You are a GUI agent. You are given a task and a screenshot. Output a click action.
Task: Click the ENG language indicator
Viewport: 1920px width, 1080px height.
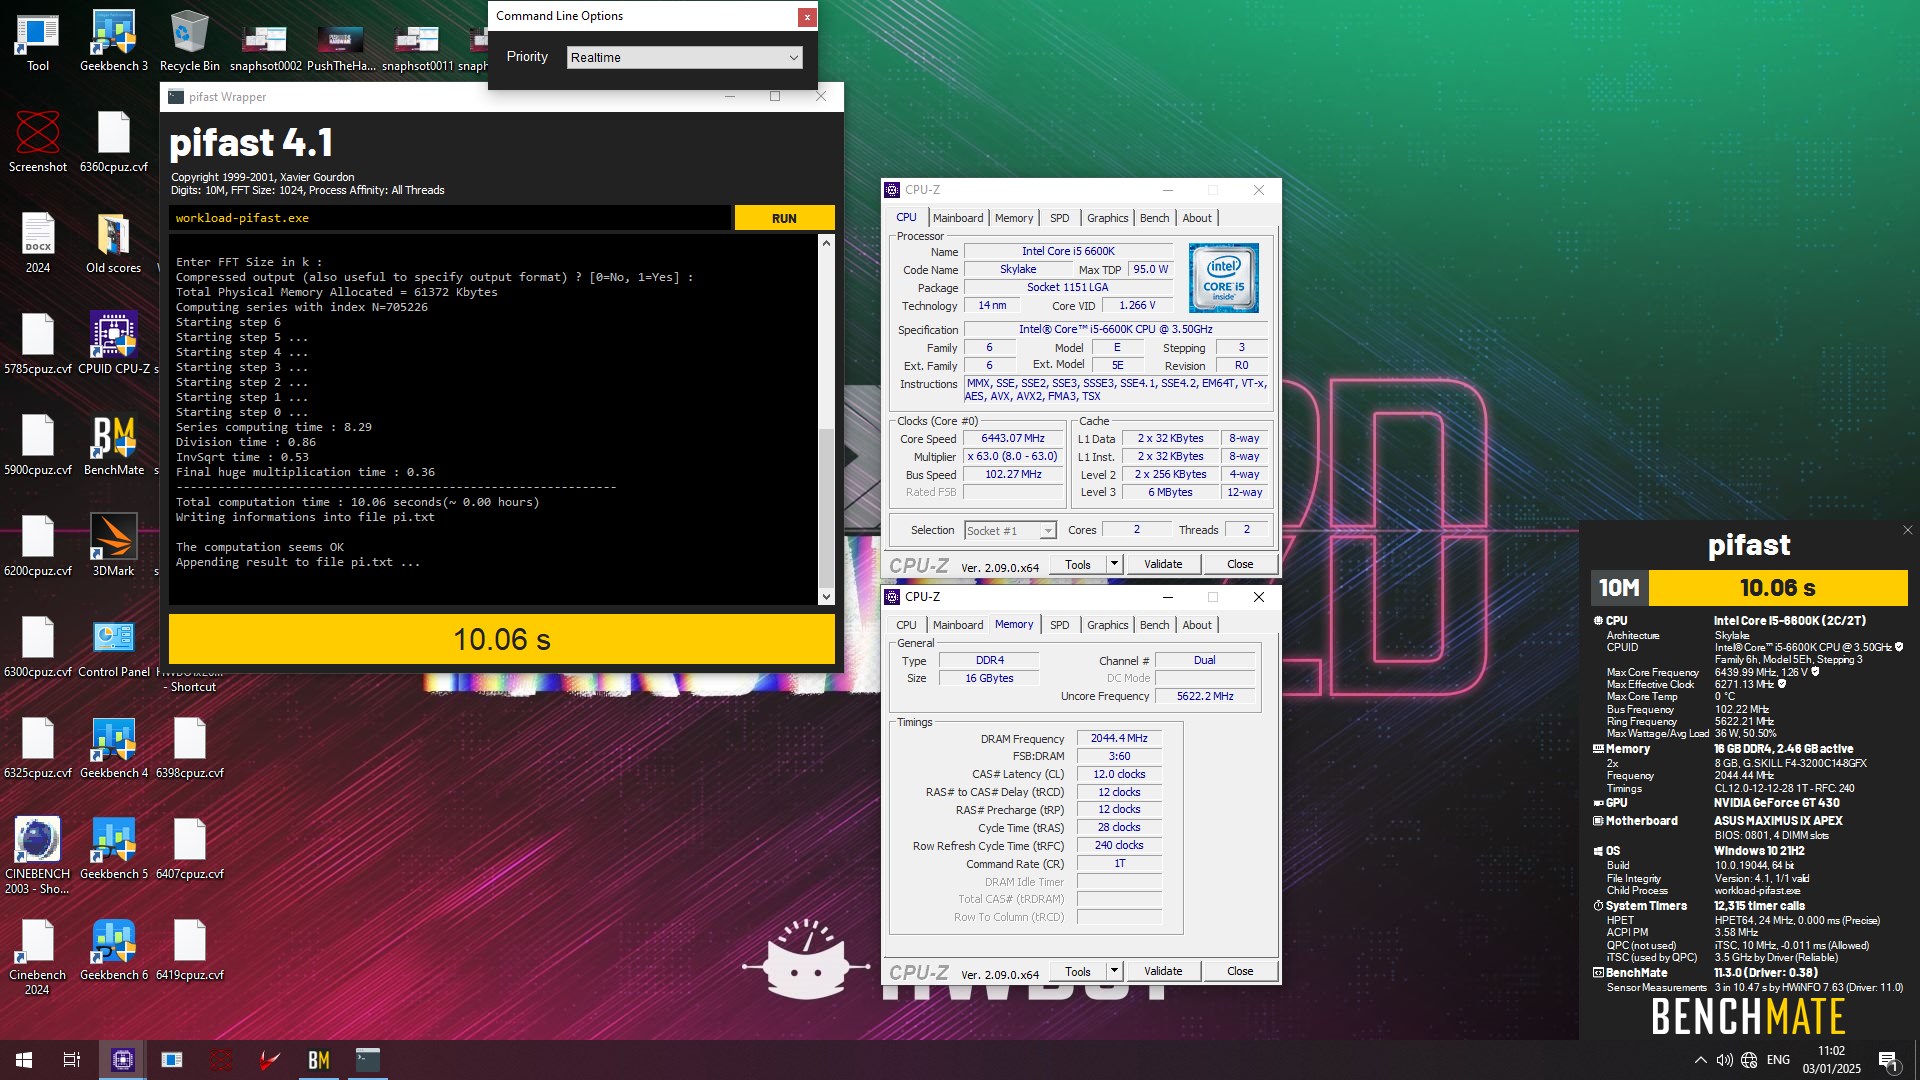tap(1778, 1060)
